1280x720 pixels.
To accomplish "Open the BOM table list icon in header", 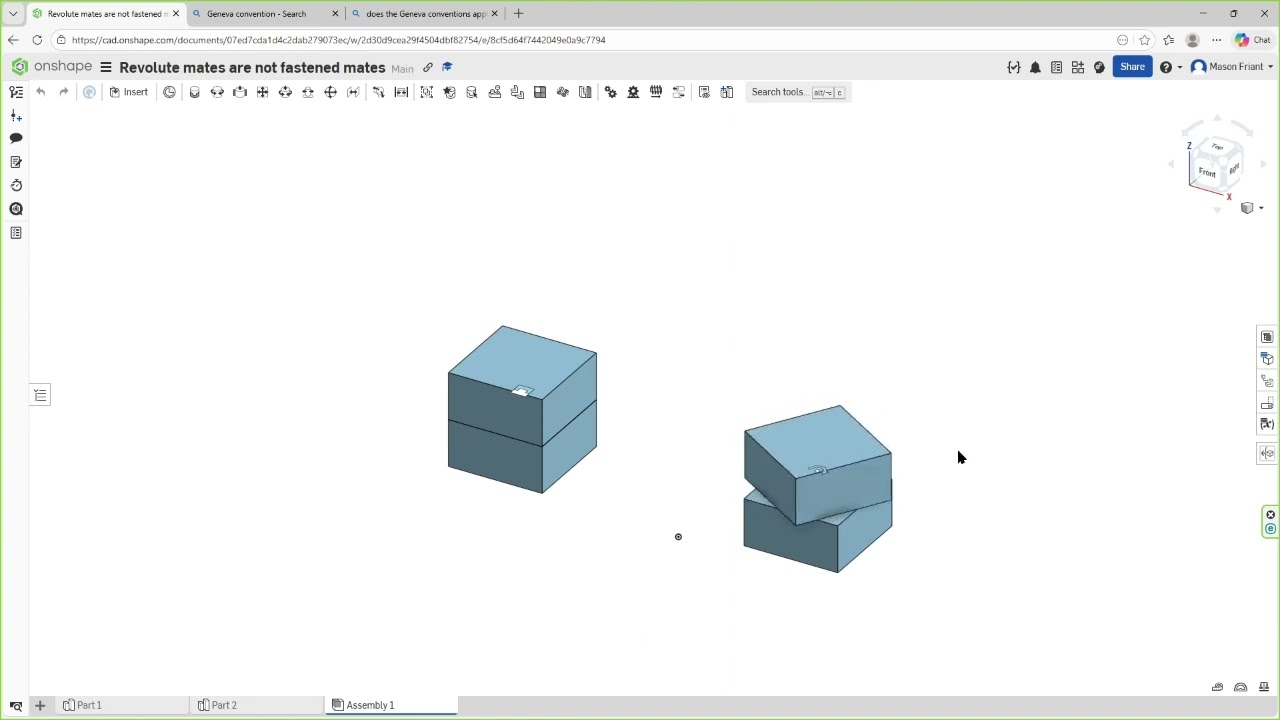I will [x=1056, y=67].
